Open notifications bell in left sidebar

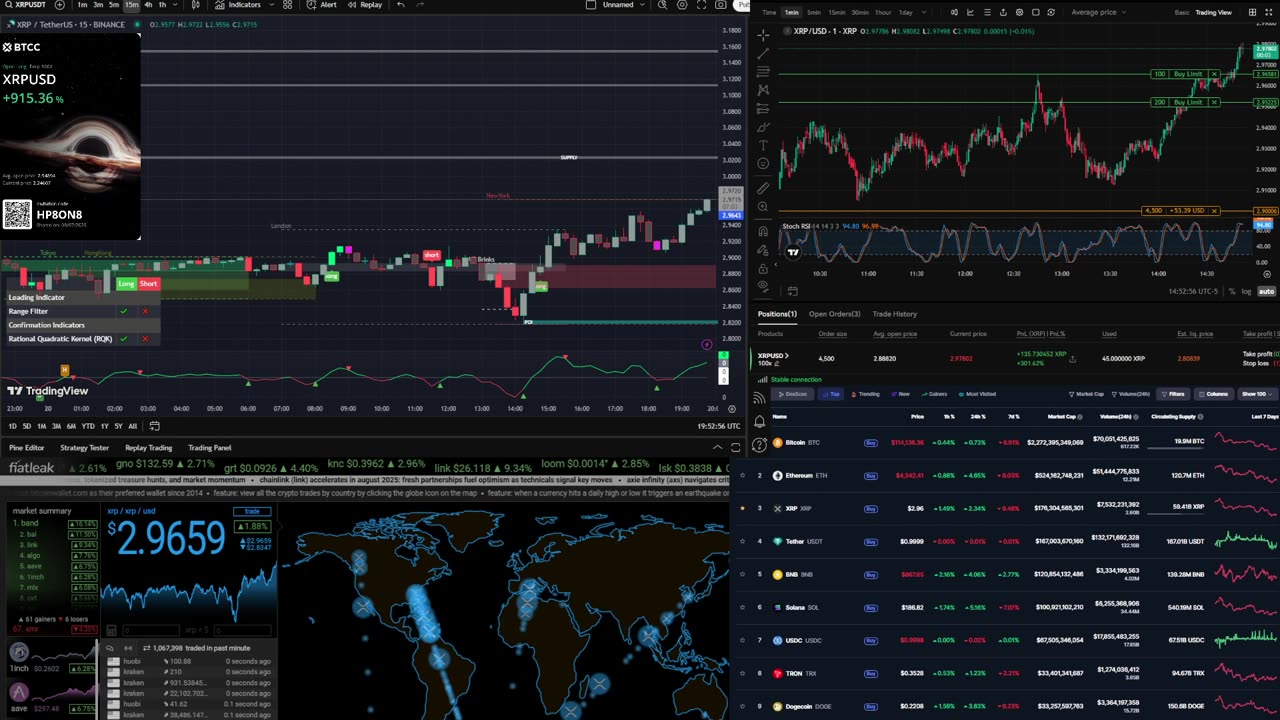pyautogui.click(x=760, y=421)
